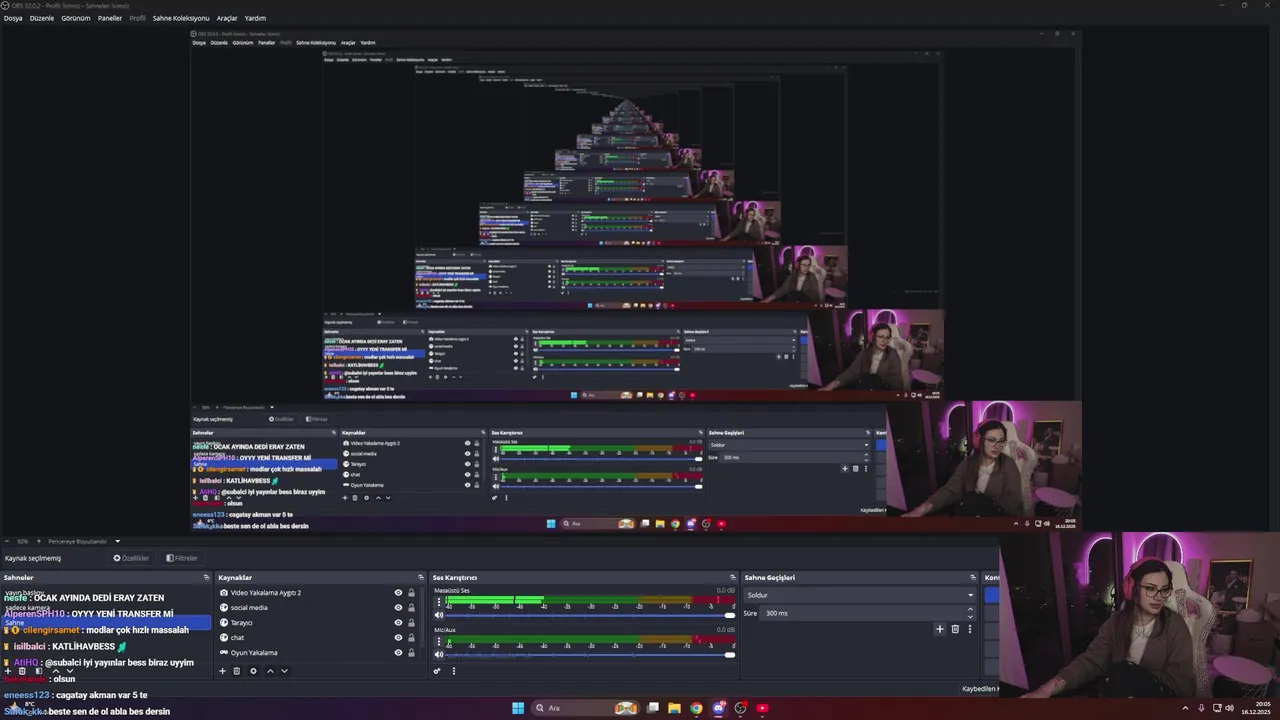
Task: Move the source up in Kaynaklar
Action: 269,671
